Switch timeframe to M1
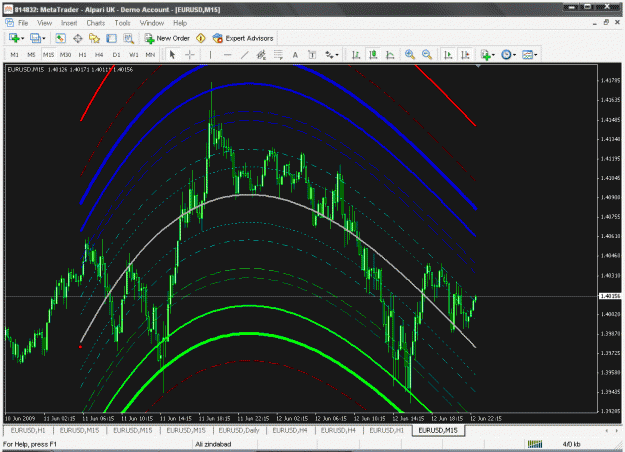 [x=14, y=55]
